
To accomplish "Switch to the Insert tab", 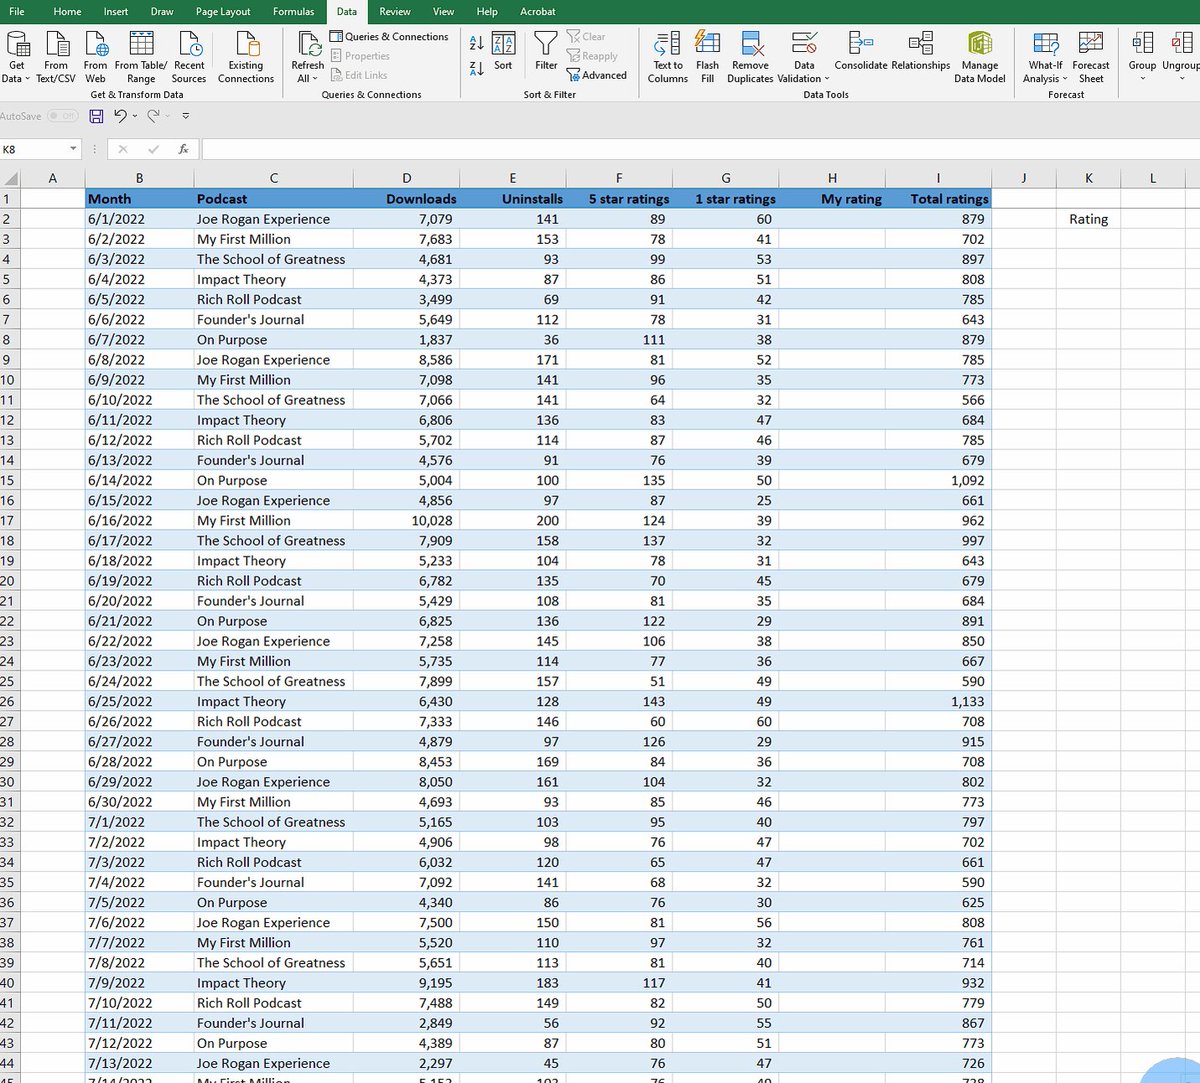I will pos(116,12).
